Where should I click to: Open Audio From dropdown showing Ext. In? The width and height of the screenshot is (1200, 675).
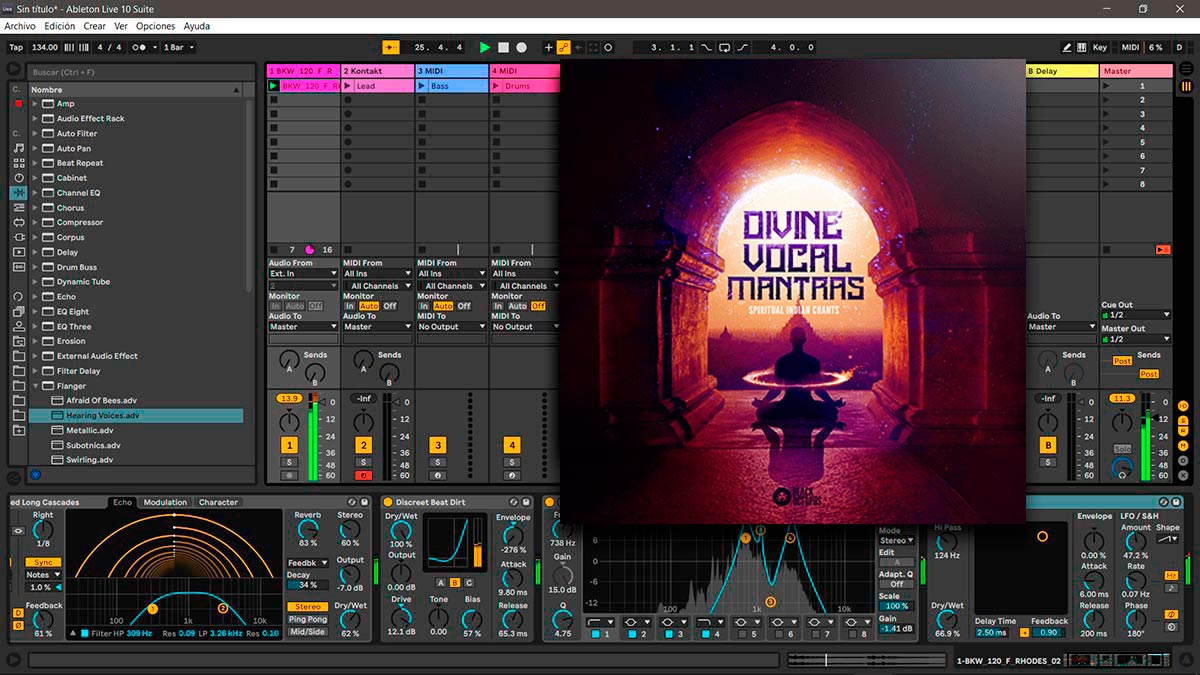coord(303,273)
